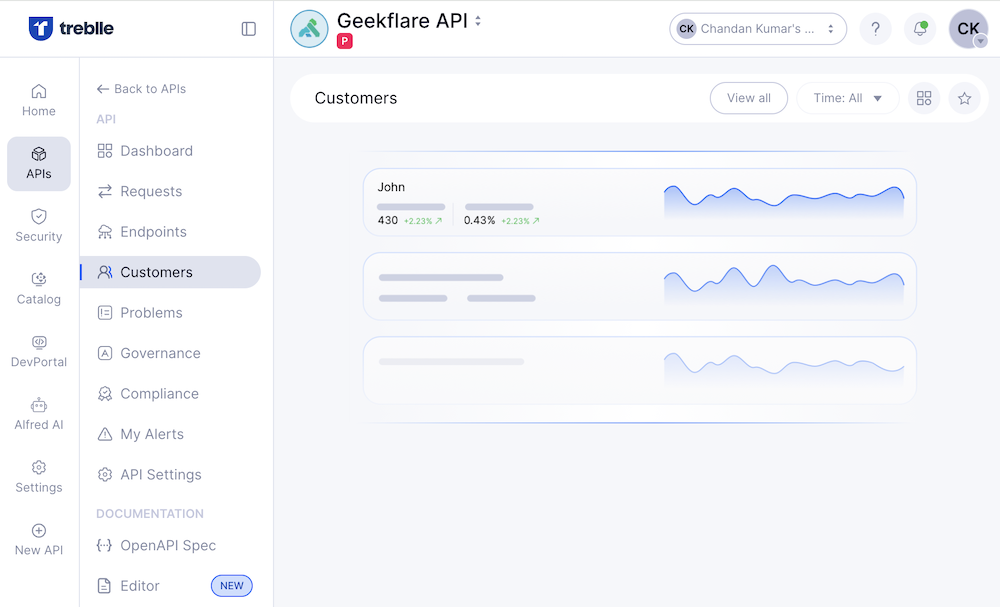This screenshot has height=607, width=1000.
Task: Open Catalog in left rail
Action: point(39,288)
